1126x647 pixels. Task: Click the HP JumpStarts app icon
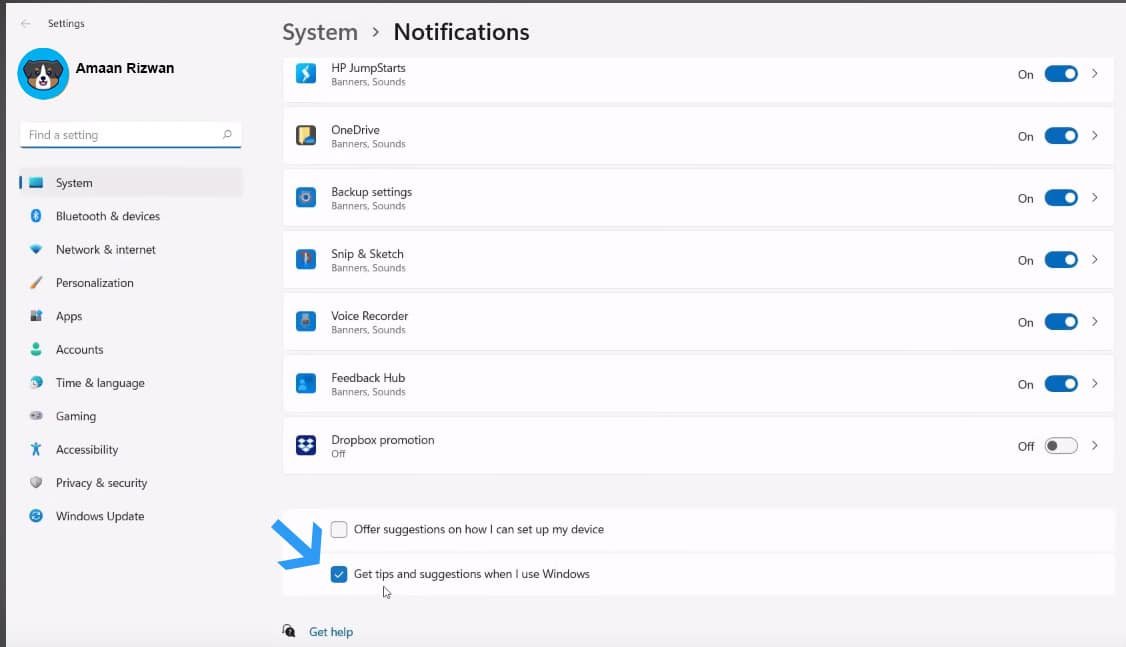305,73
